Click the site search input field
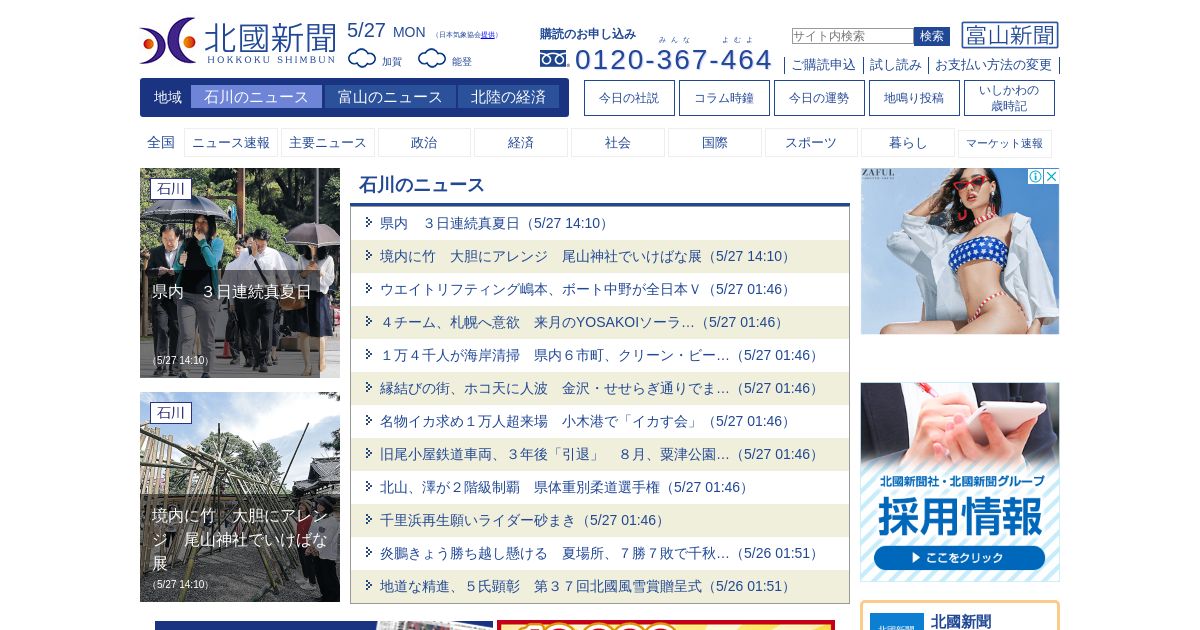The width and height of the screenshot is (1200, 630). coord(852,36)
